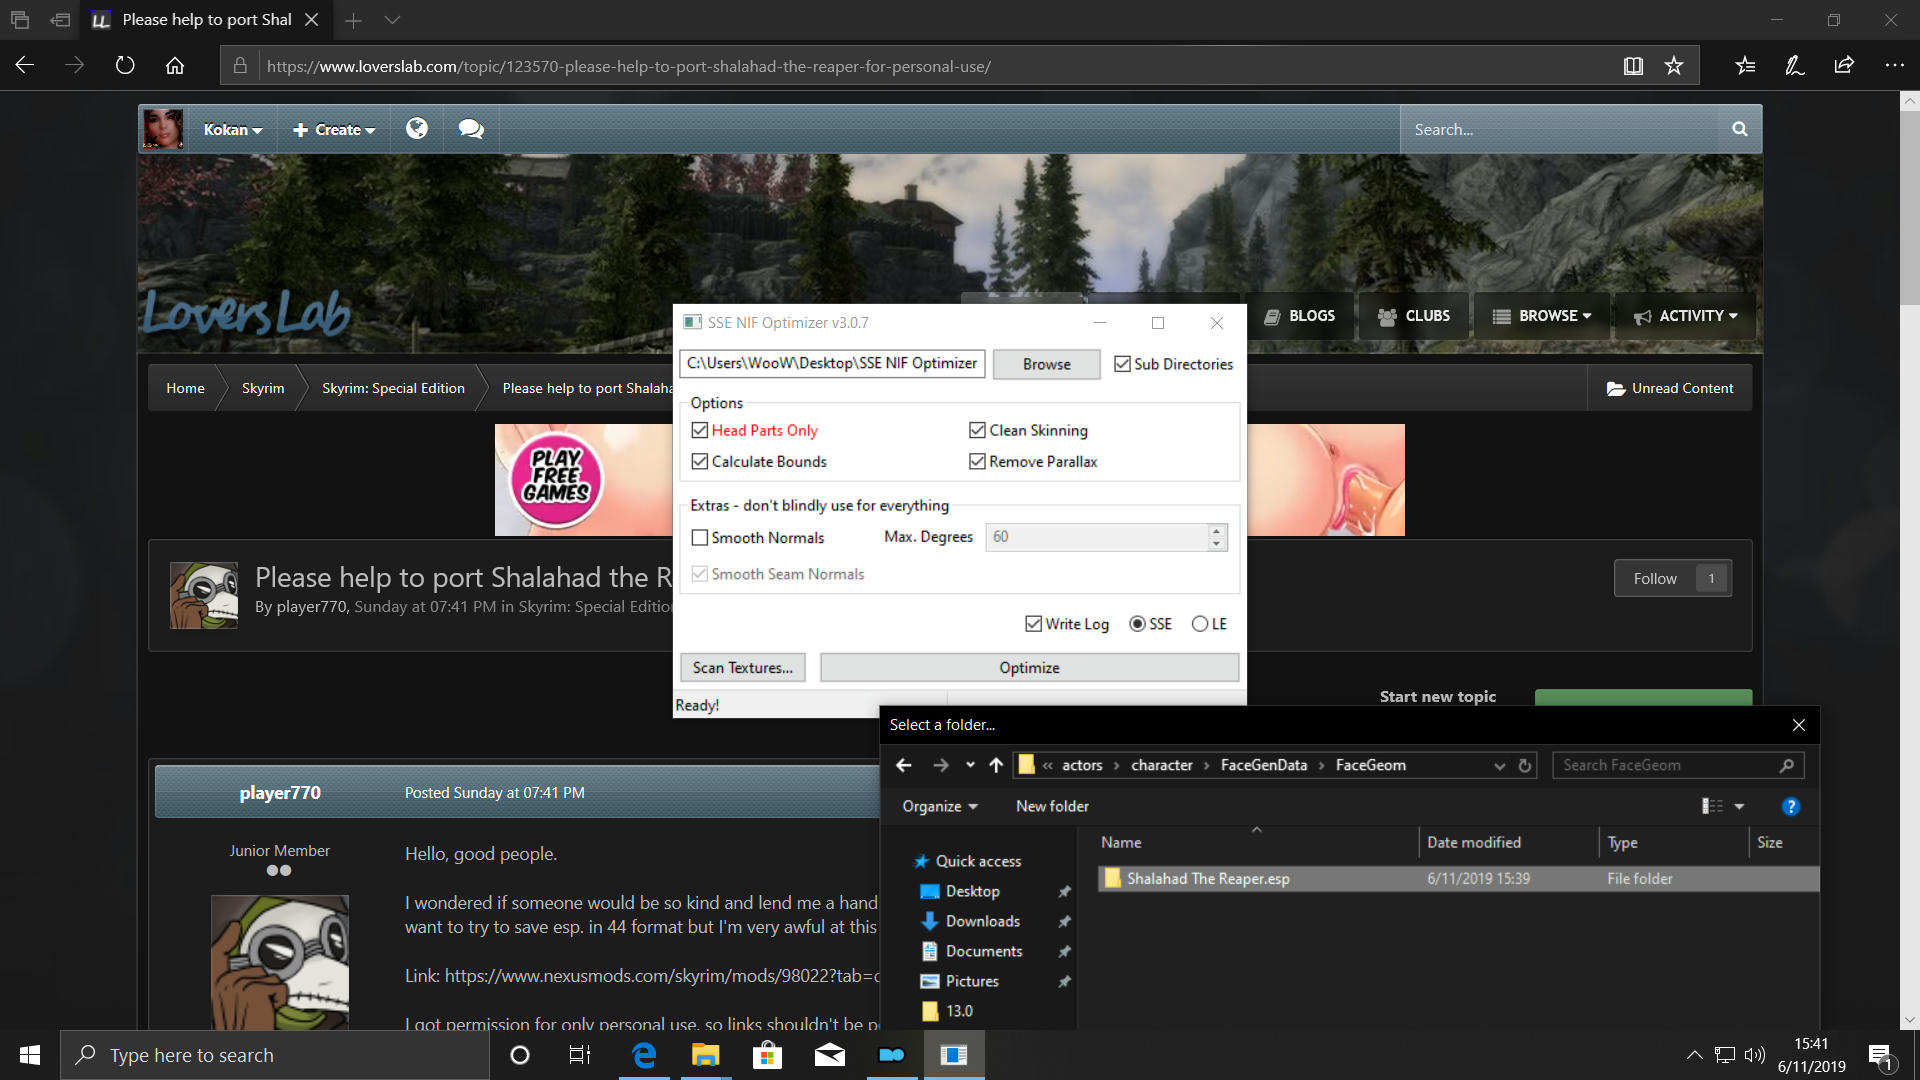The height and width of the screenshot is (1080, 1920).
Task: Click the Browse button in NIF Optimizer
Action: 1046,364
